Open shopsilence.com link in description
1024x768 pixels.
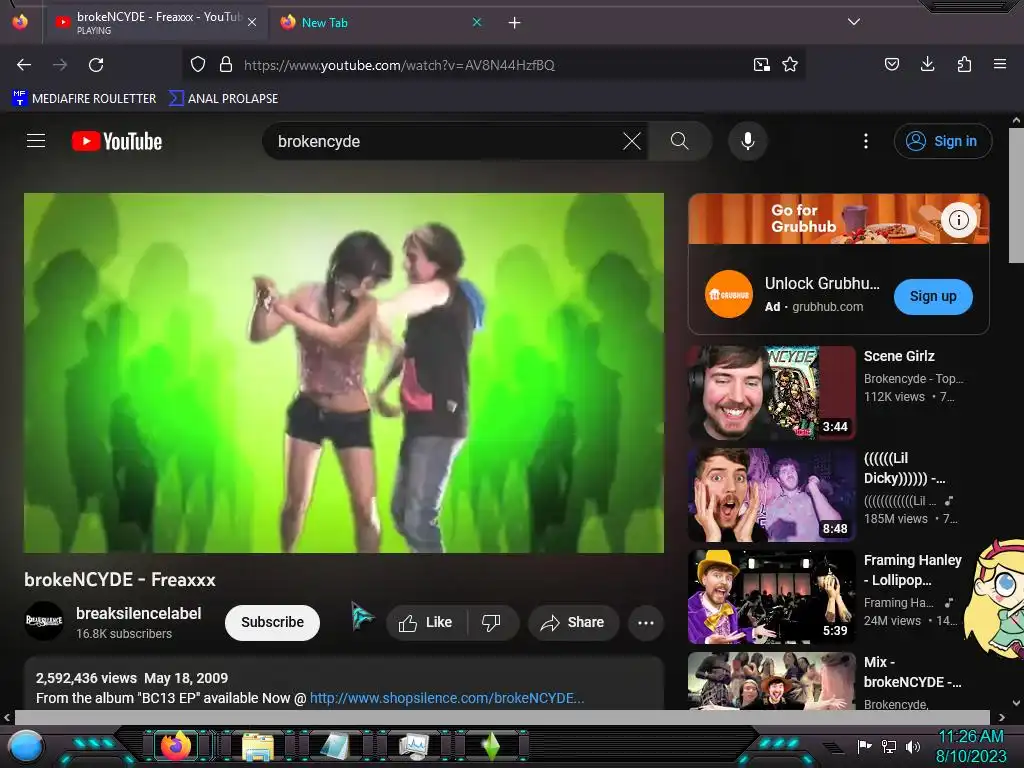447,698
